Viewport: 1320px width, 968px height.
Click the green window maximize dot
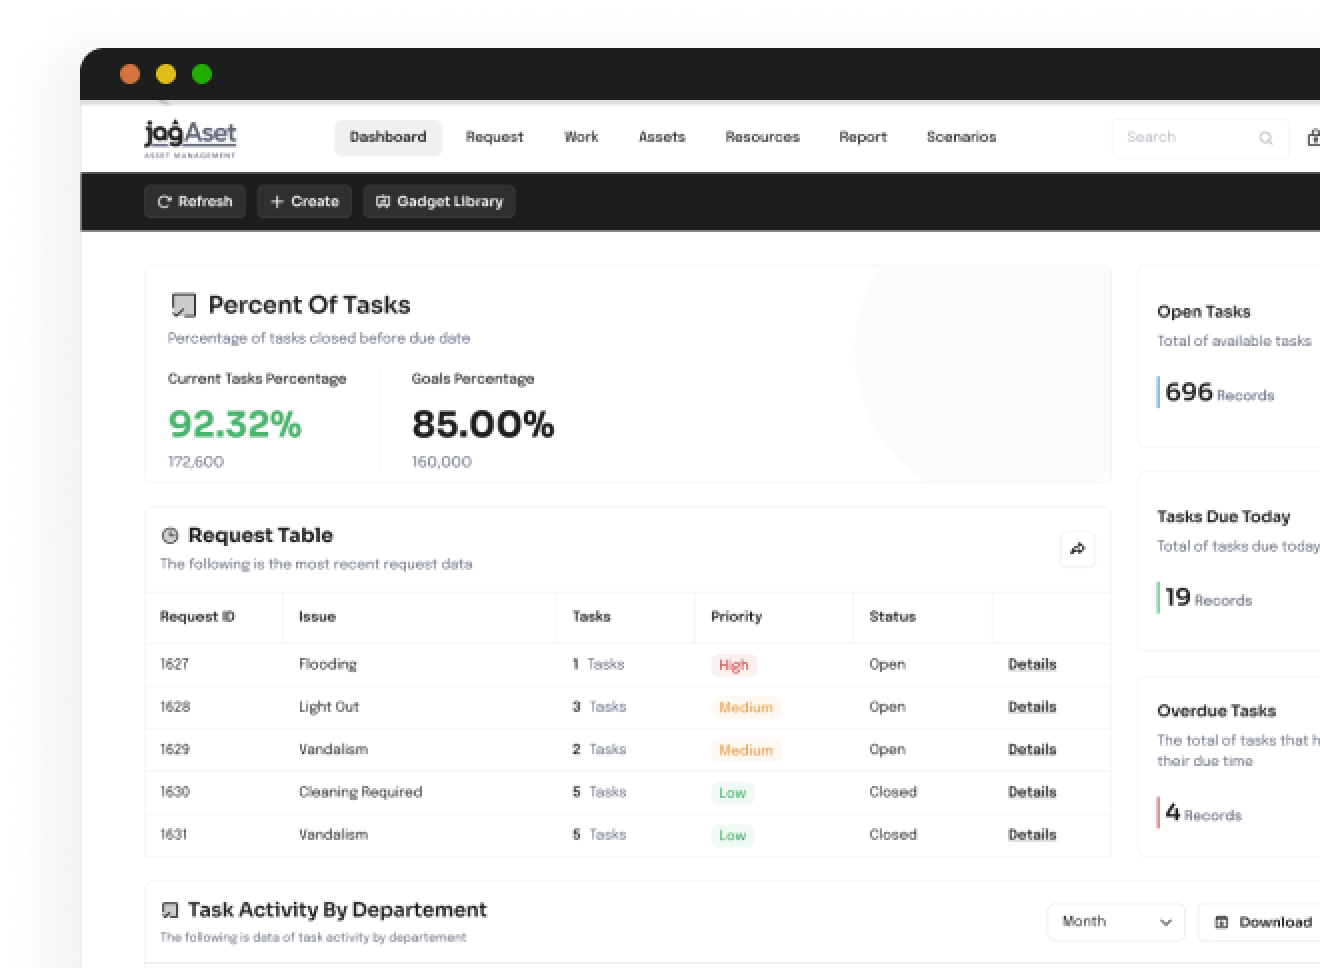[202, 74]
